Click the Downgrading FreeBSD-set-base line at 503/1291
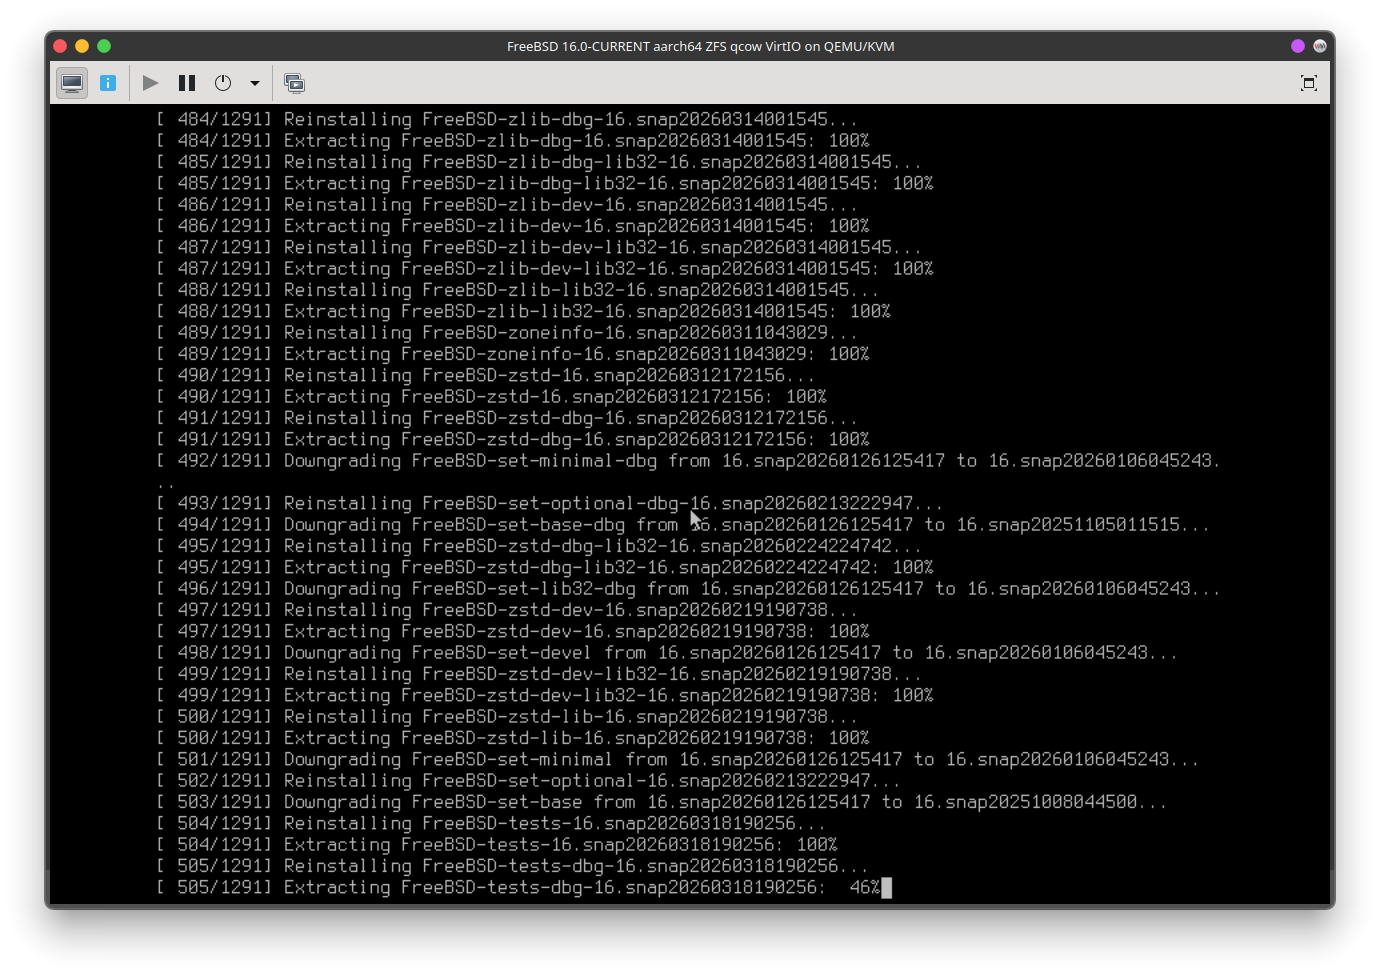This screenshot has width=1380, height=975. click(660, 802)
